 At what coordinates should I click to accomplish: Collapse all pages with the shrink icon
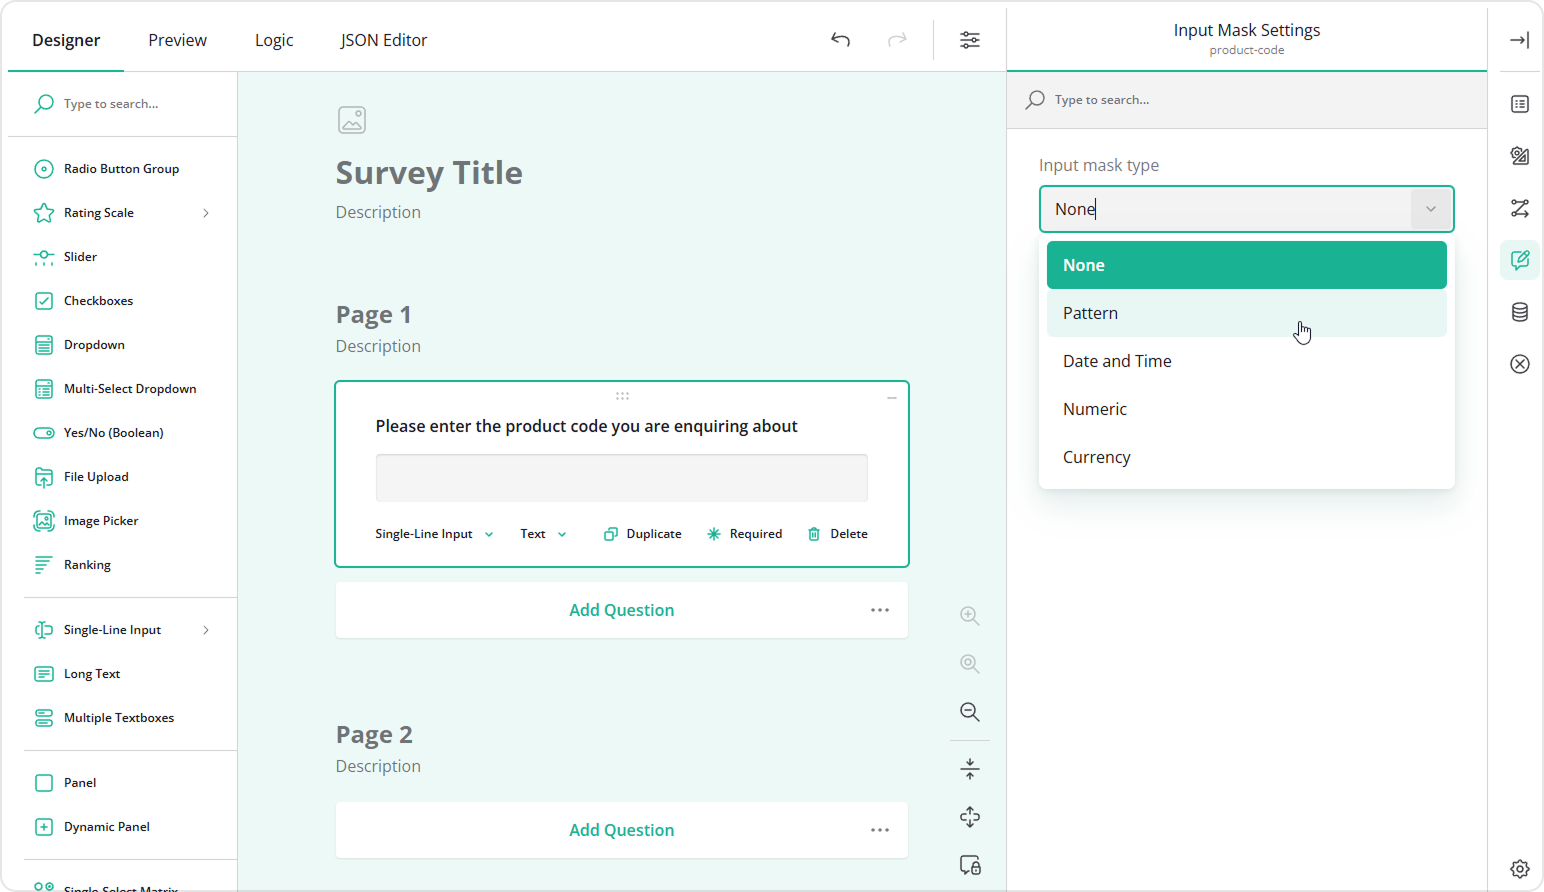(x=969, y=768)
